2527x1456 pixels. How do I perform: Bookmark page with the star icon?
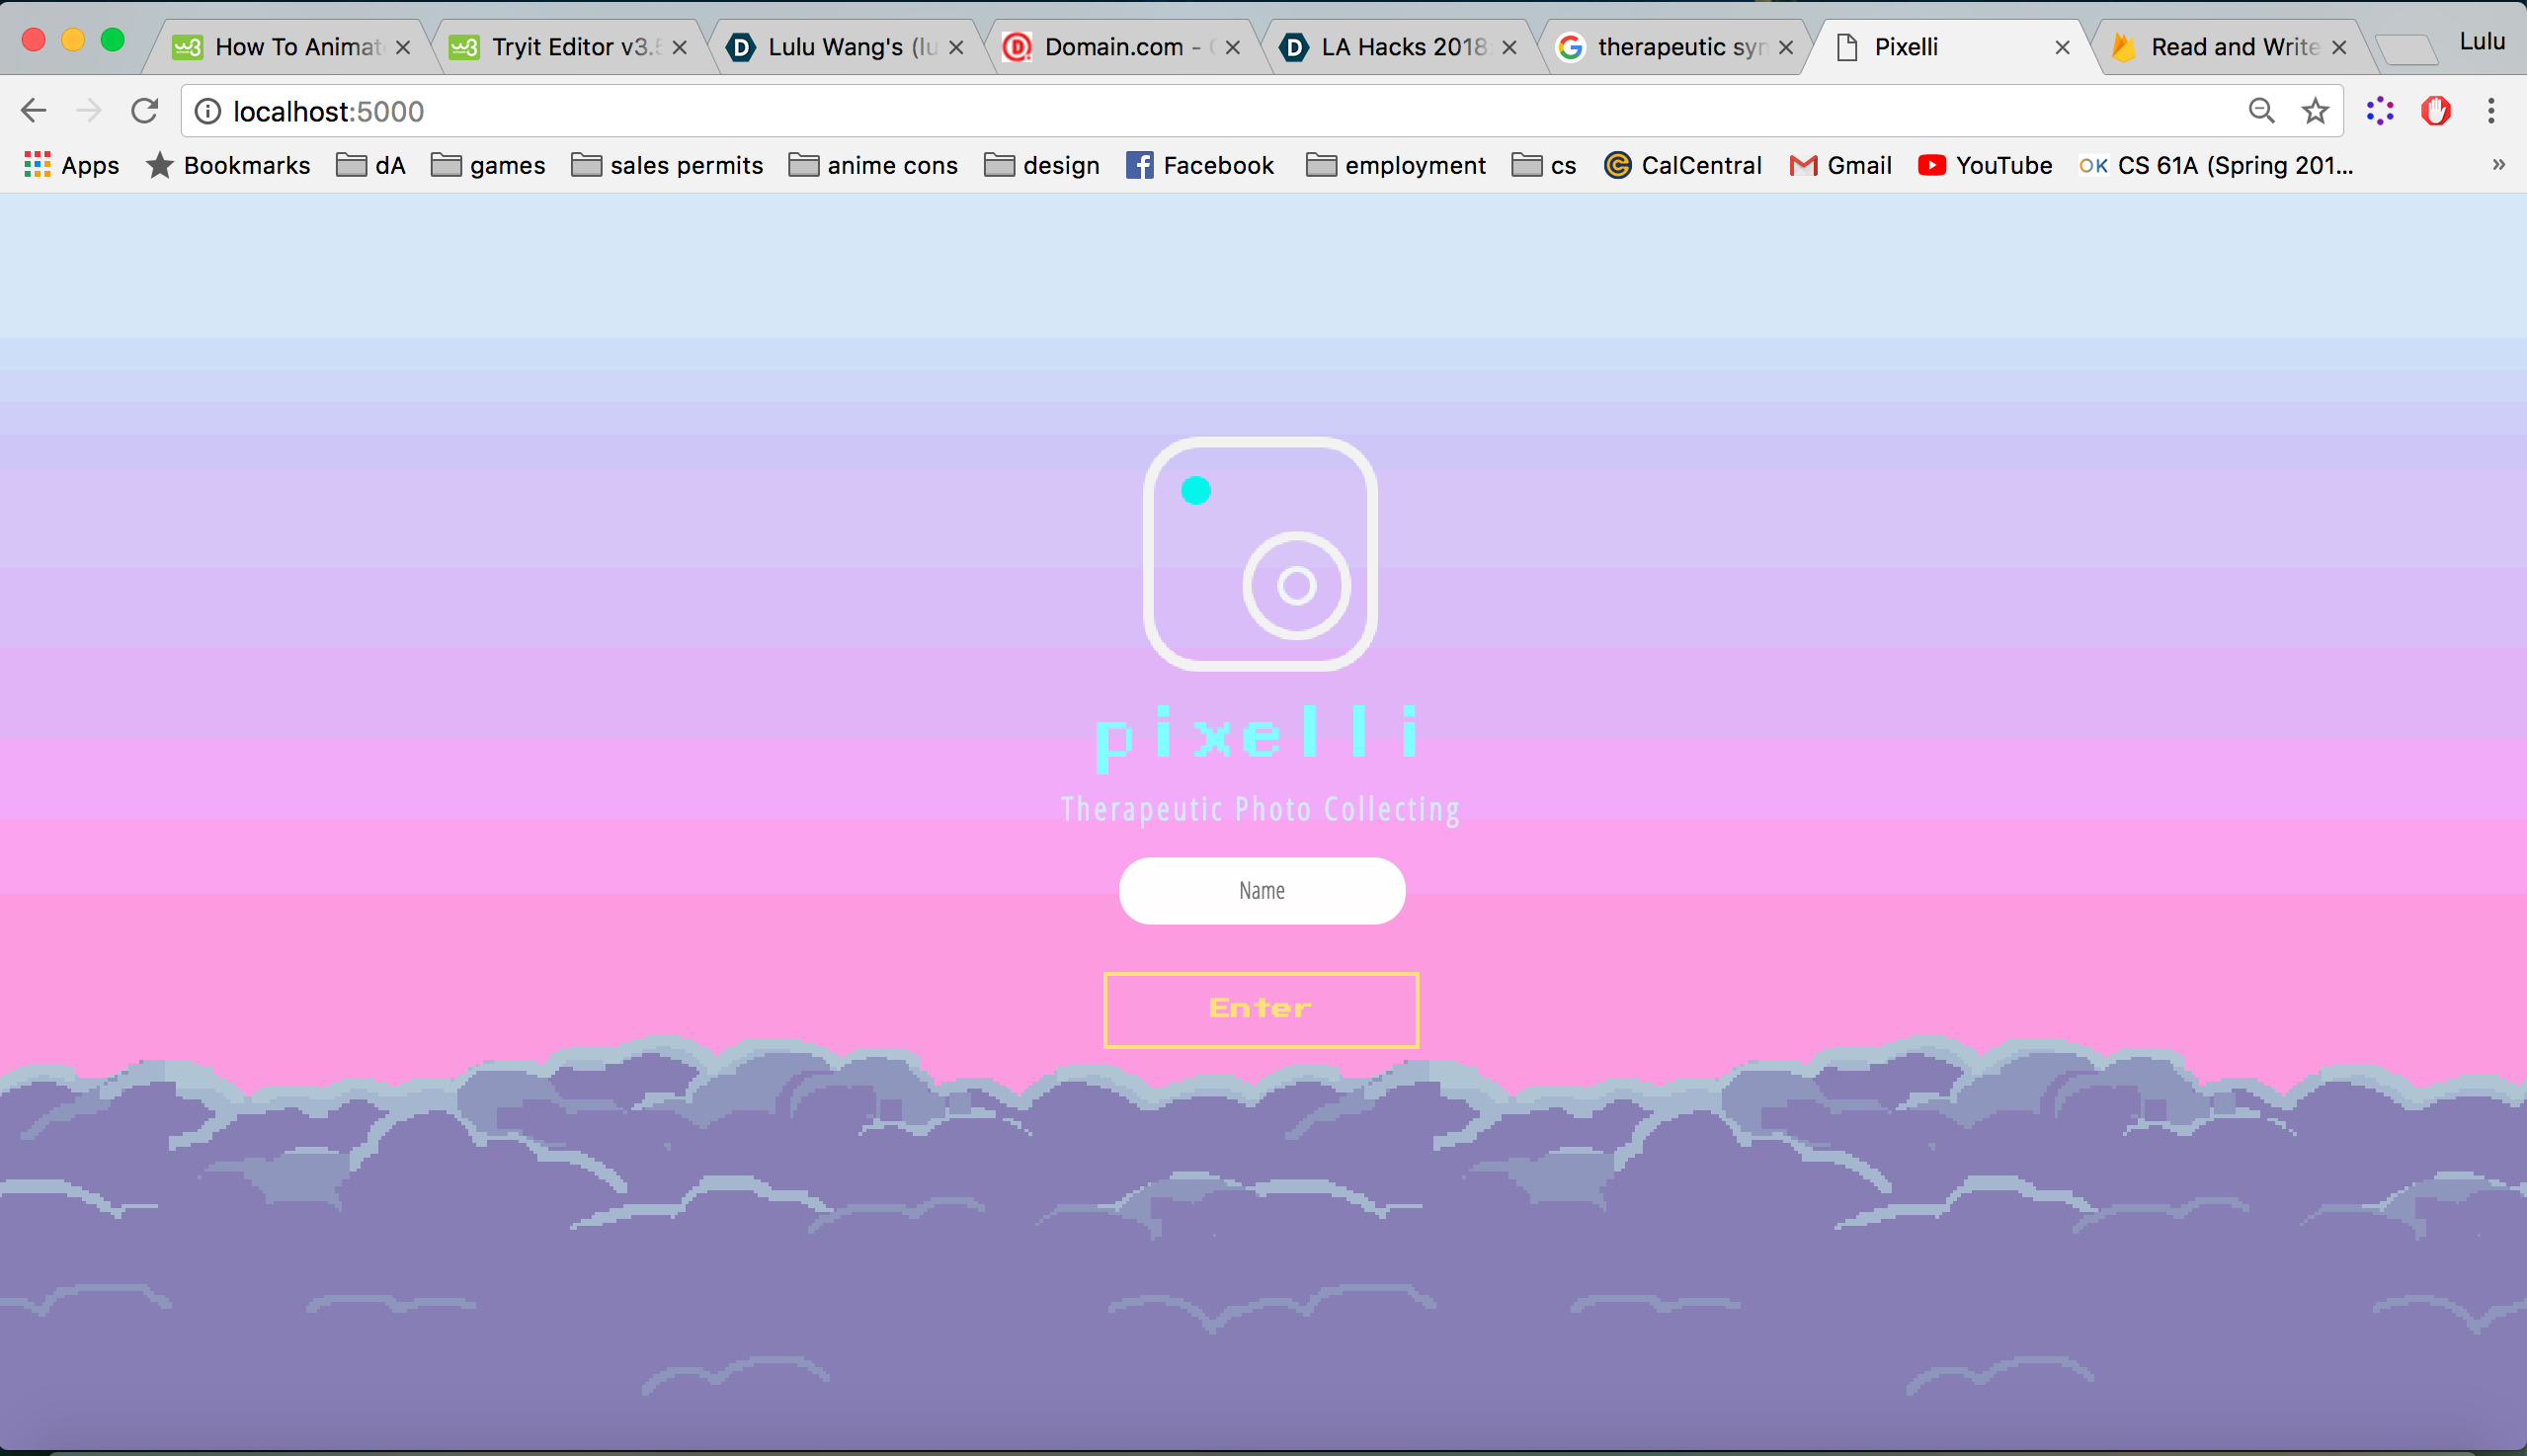tap(2316, 111)
